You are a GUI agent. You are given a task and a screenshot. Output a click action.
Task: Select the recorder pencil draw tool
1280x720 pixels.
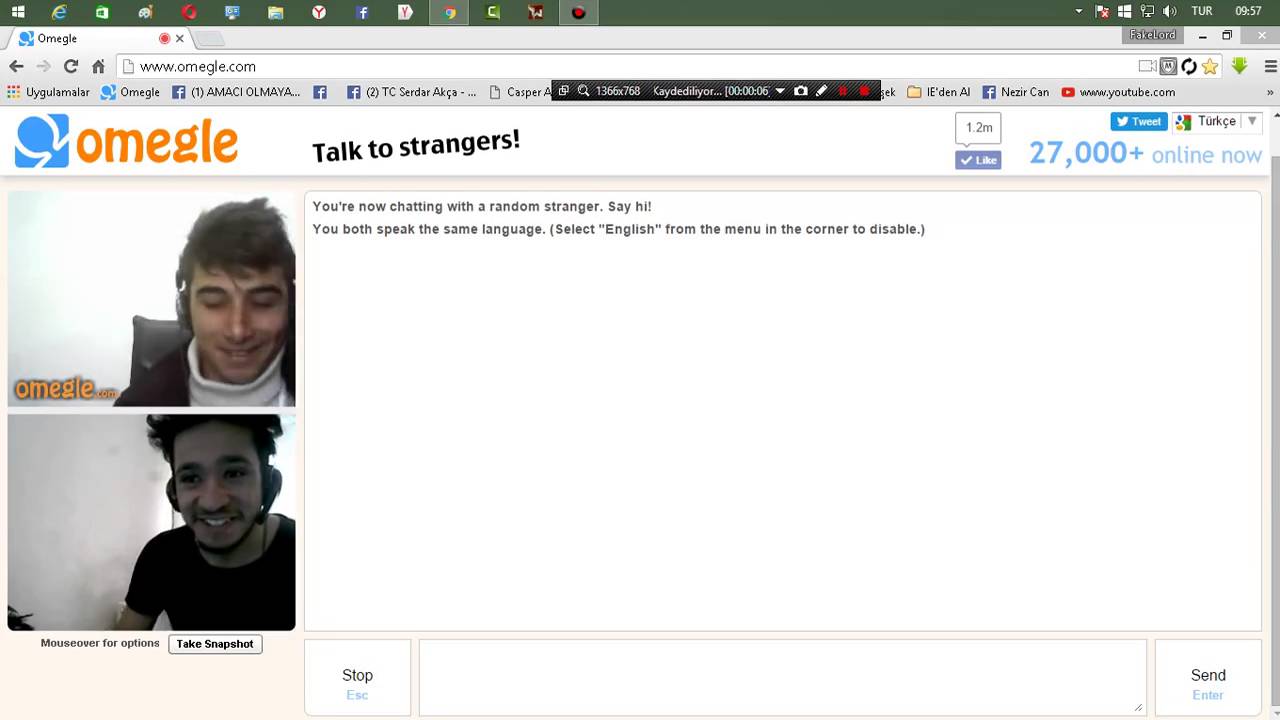821,91
